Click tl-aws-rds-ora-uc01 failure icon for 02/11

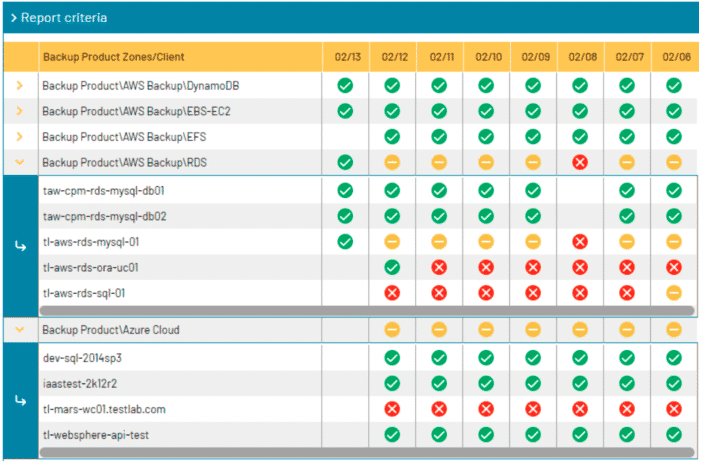pos(439,267)
